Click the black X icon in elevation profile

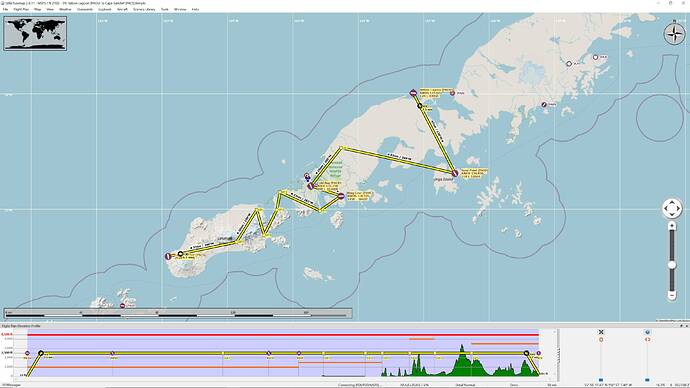(601, 332)
